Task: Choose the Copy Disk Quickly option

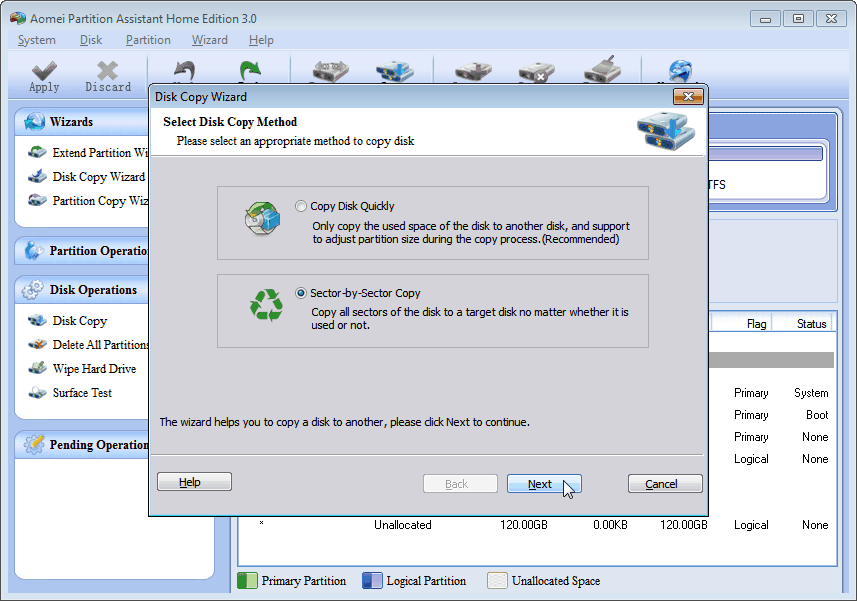Action: click(301, 206)
